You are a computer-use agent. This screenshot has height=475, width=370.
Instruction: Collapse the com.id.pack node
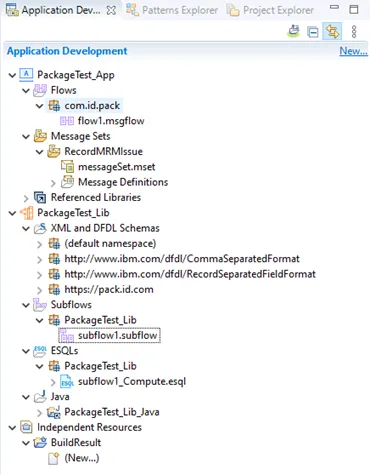click(x=40, y=106)
